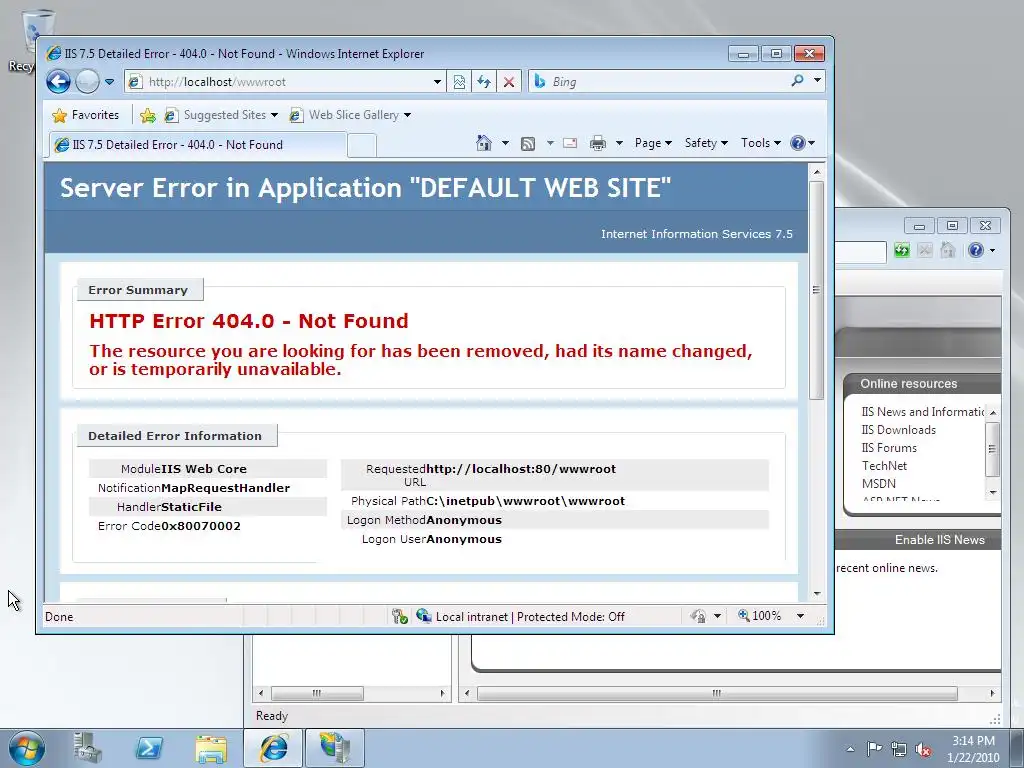Click the scroll down arrow of the page
1024x768 pixels.
coord(816,594)
